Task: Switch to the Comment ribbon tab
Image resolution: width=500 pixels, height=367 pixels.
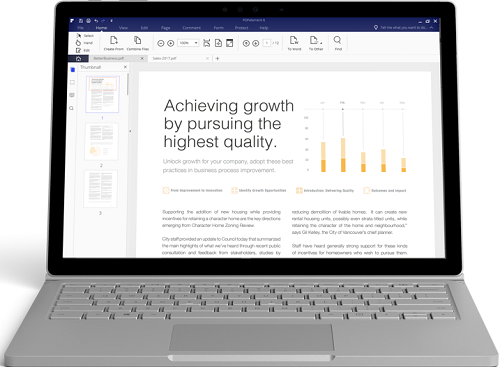Action: (192, 28)
